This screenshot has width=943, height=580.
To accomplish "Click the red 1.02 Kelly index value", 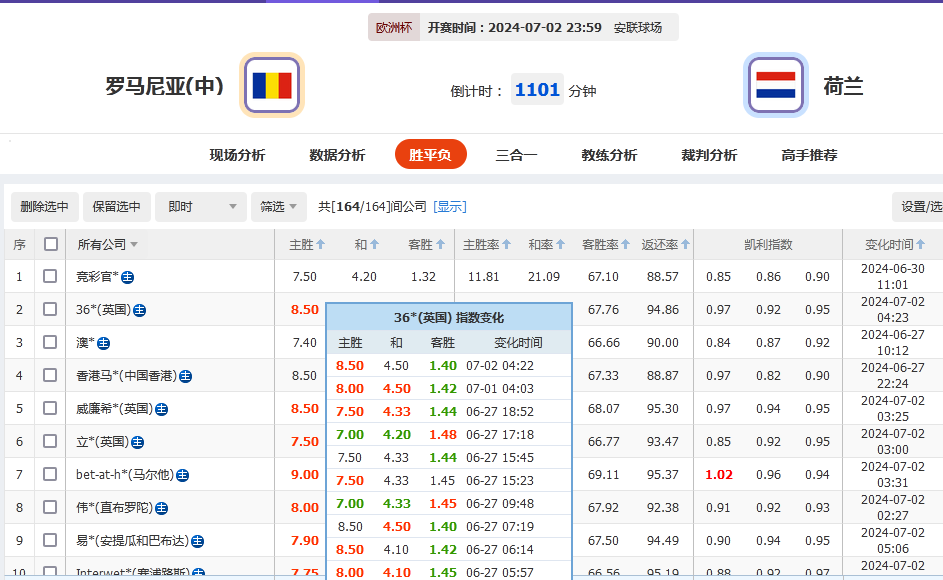I will pos(718,474).
